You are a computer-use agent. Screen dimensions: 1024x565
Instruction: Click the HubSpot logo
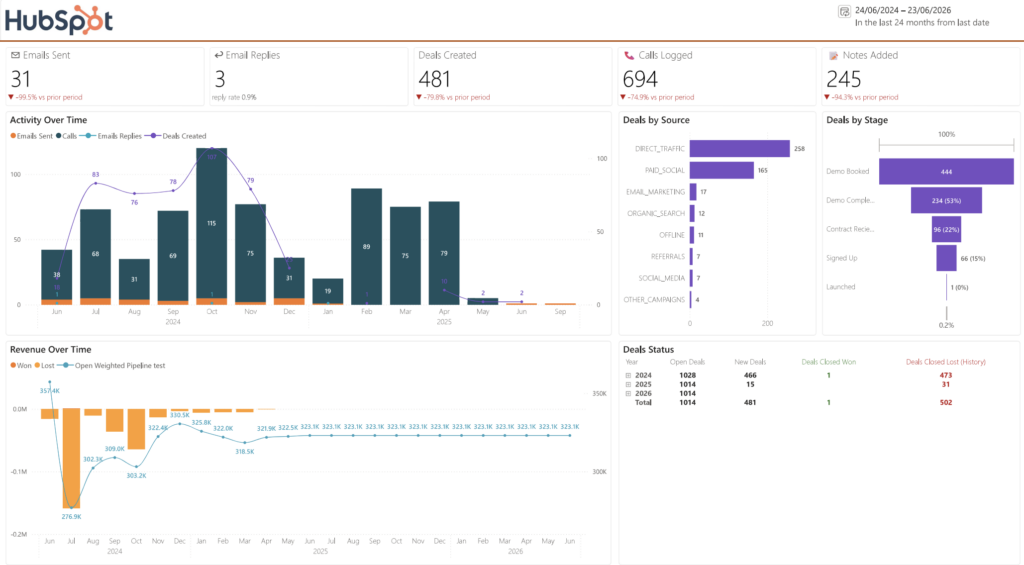click(x=59, y=20)
